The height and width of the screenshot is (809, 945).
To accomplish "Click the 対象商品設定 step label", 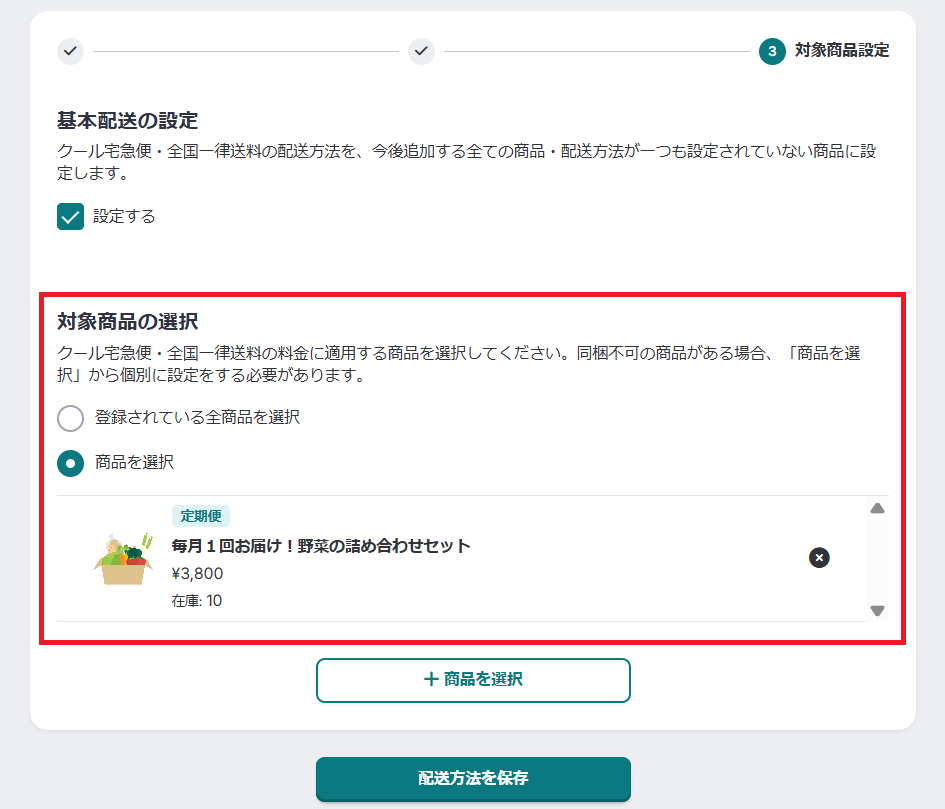I will (x=841, y=51).
